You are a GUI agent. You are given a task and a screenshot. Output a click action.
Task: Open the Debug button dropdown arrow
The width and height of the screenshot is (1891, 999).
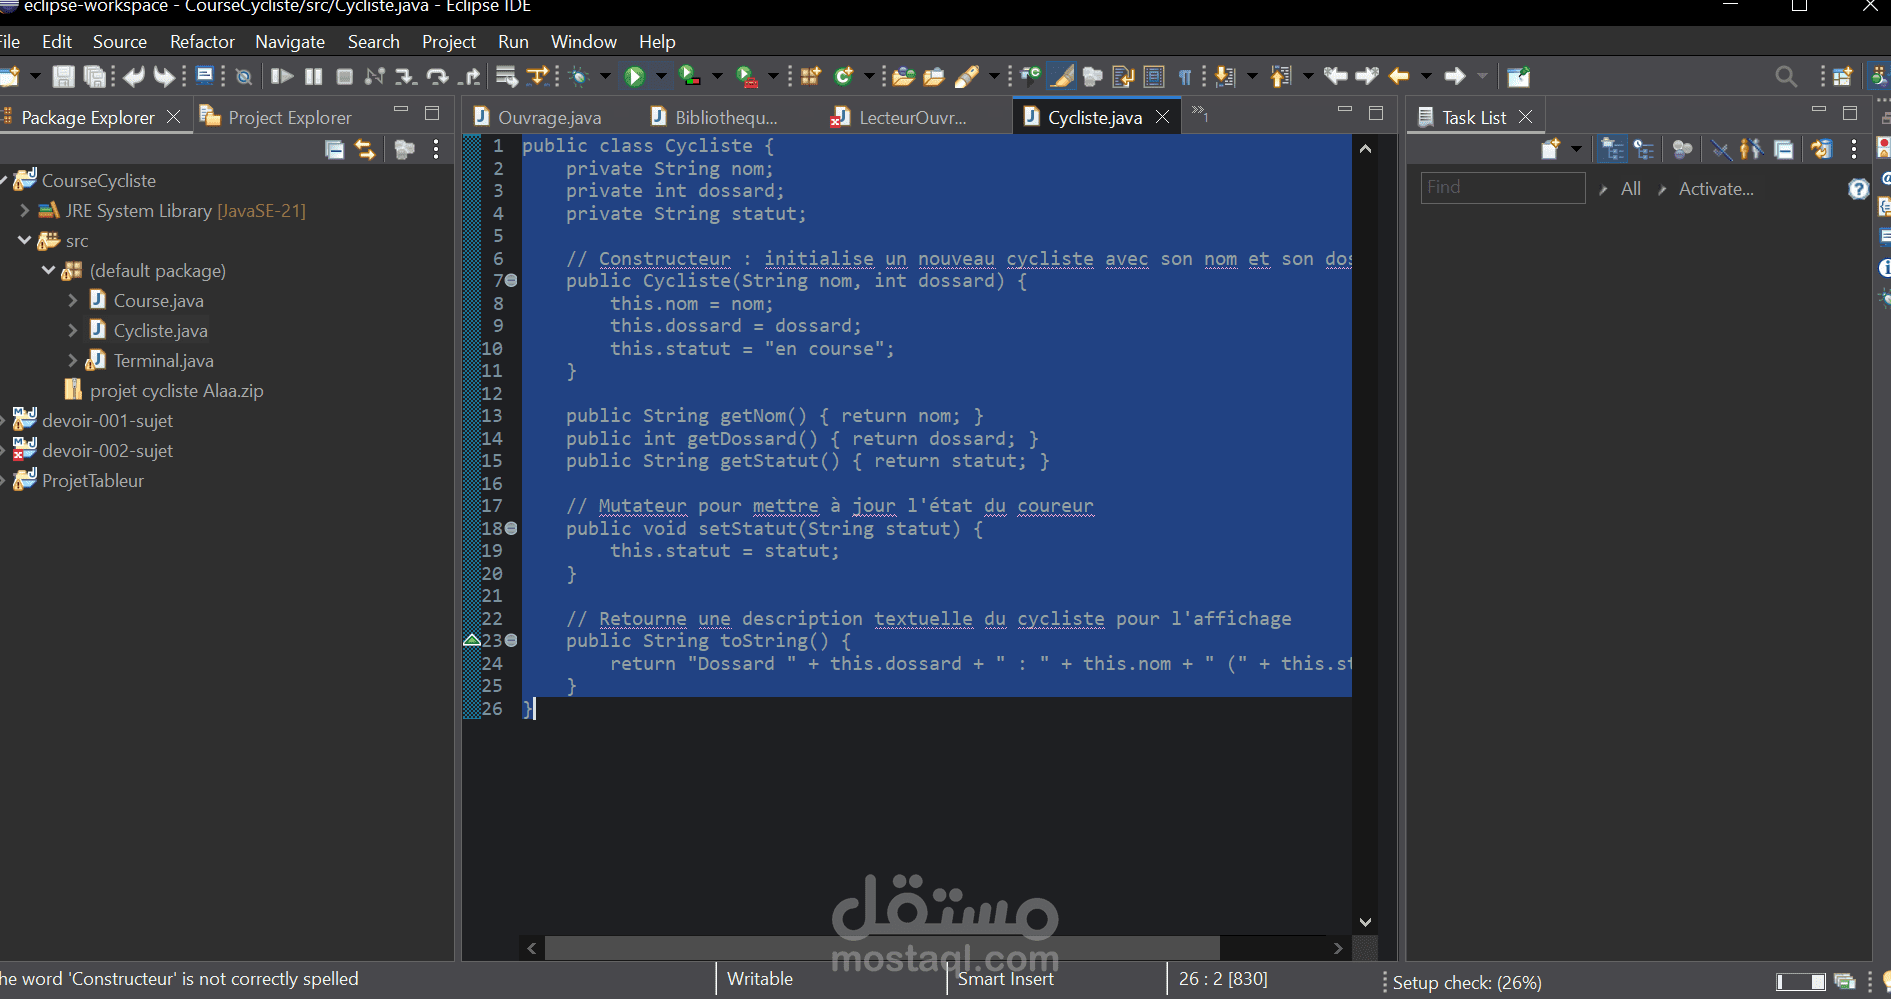tap(605, 76)
